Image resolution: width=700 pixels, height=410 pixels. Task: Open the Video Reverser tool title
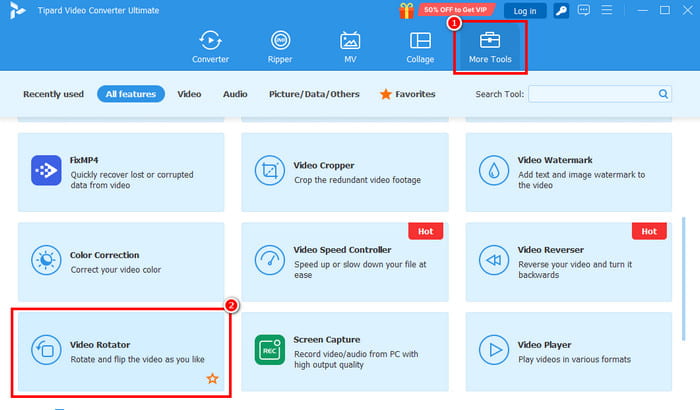(x=550, y=250)
